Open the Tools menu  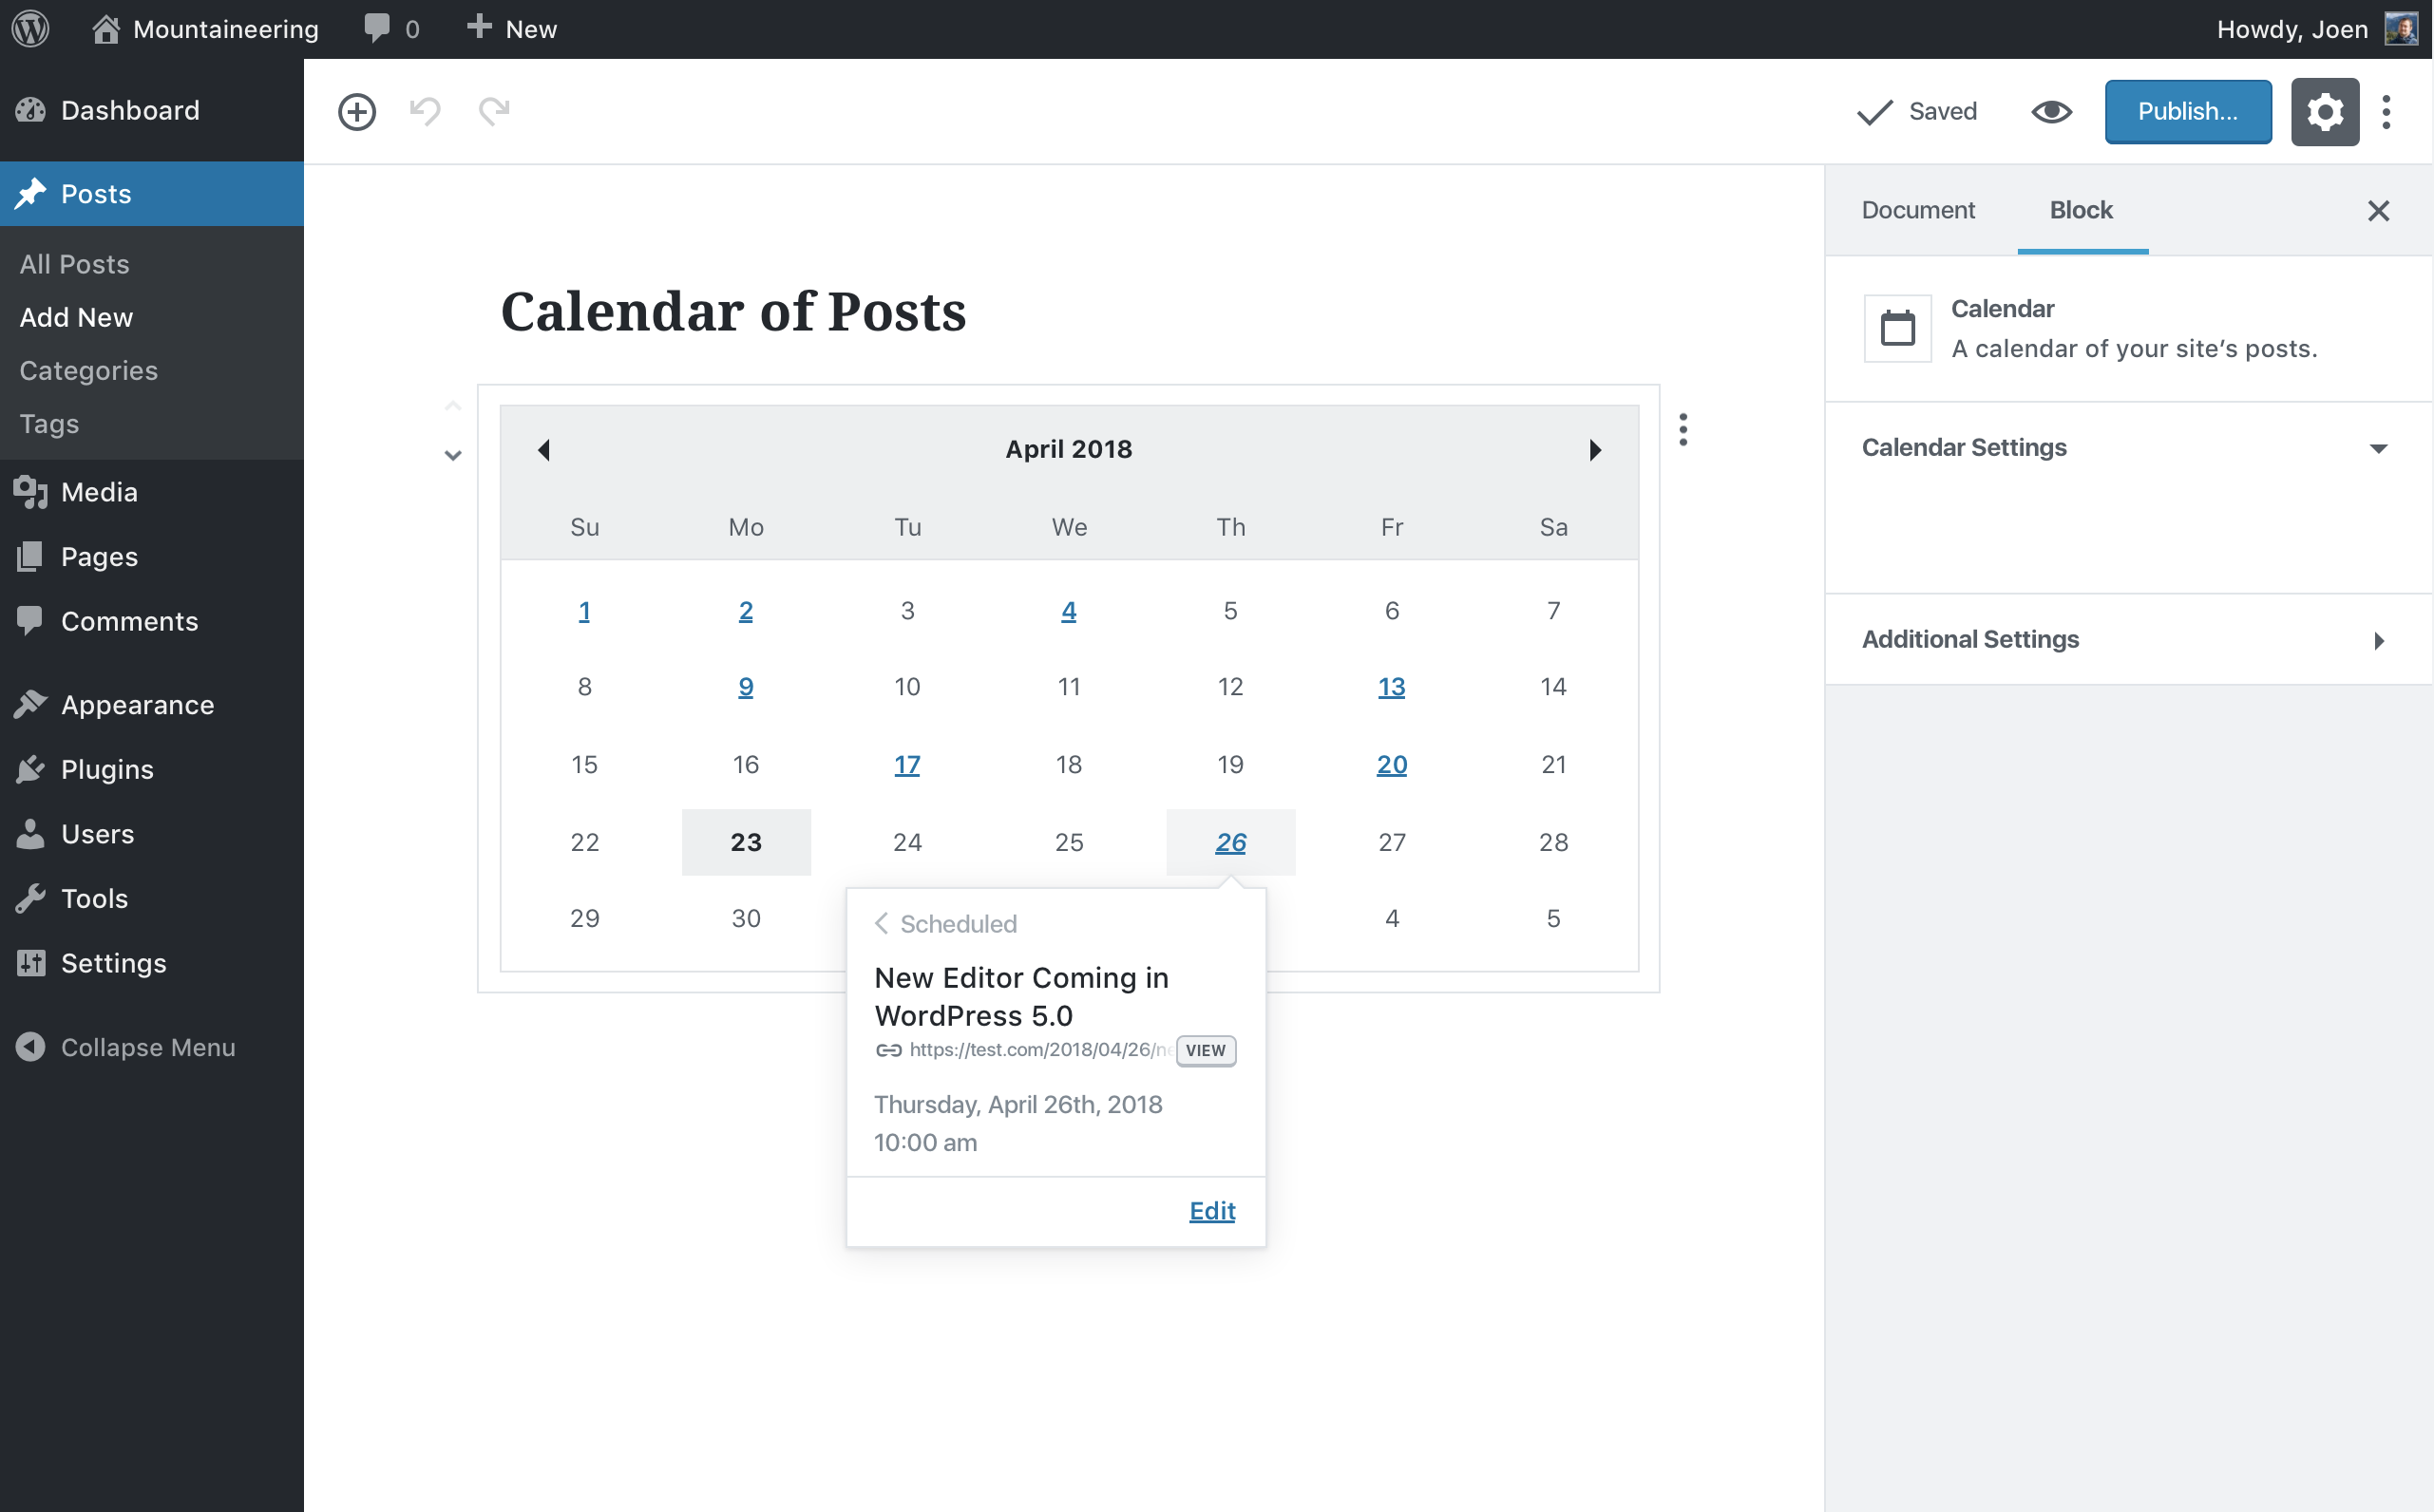click(152, 898)
